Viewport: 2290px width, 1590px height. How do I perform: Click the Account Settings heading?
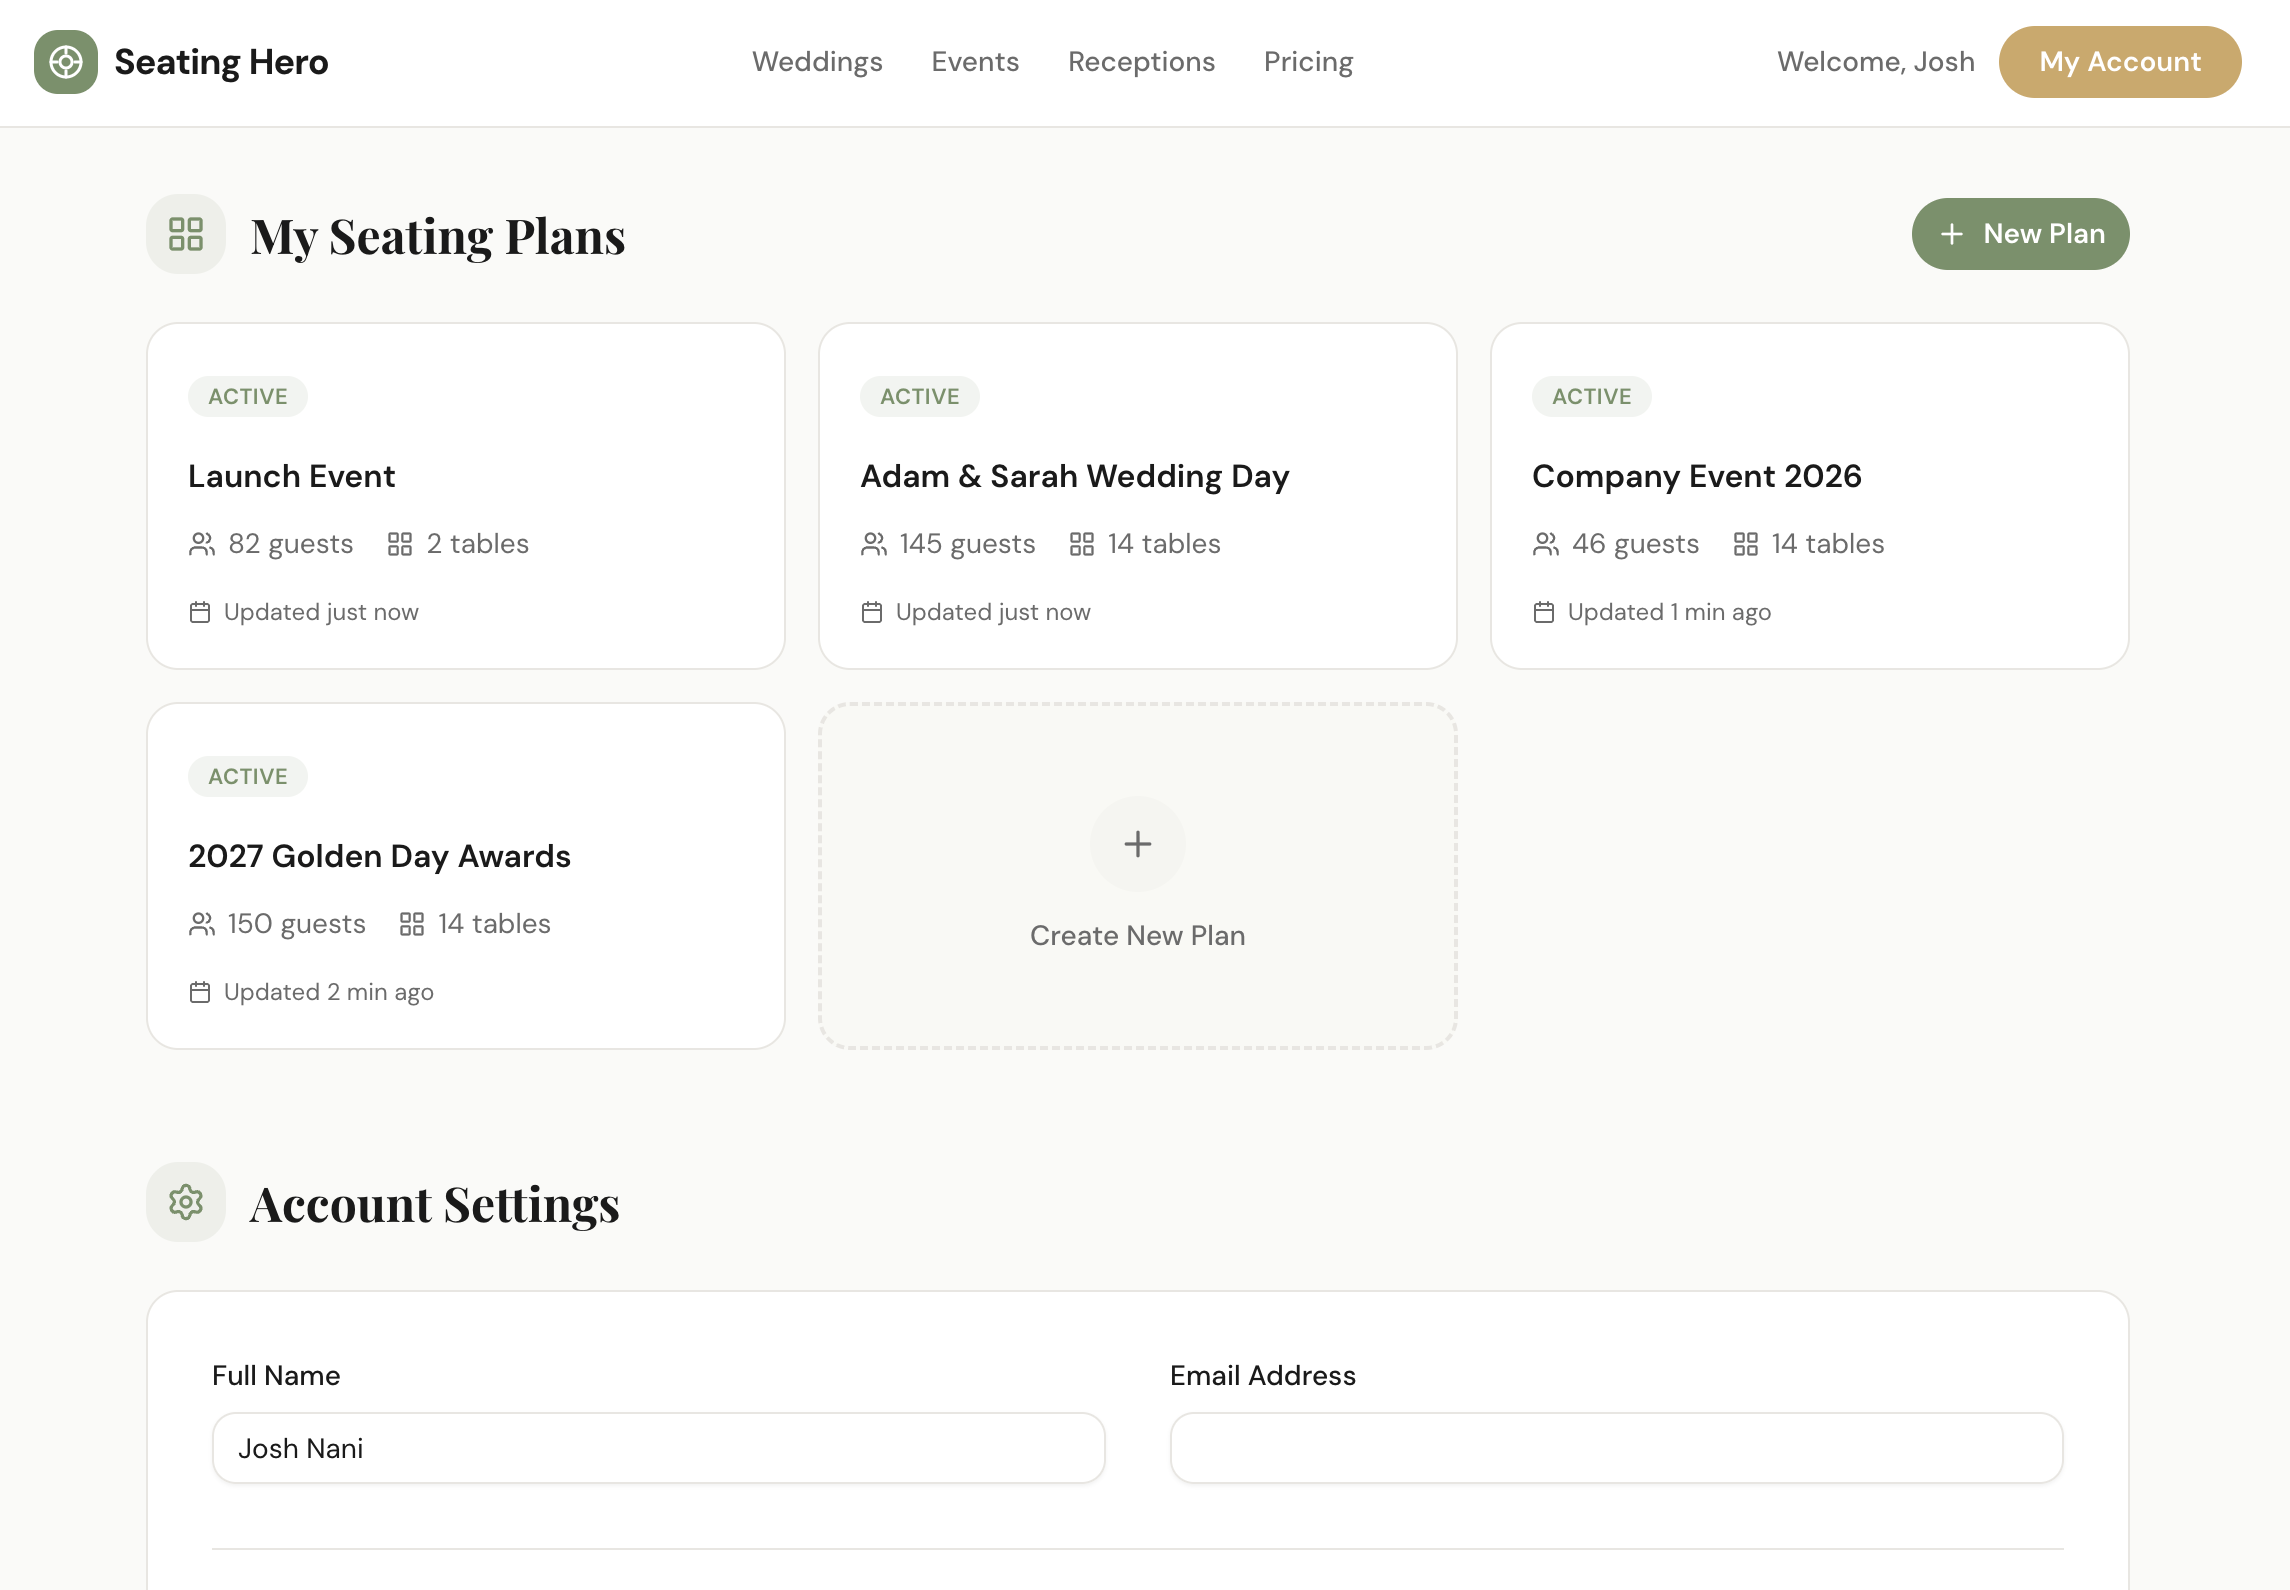coord(435,1205)
